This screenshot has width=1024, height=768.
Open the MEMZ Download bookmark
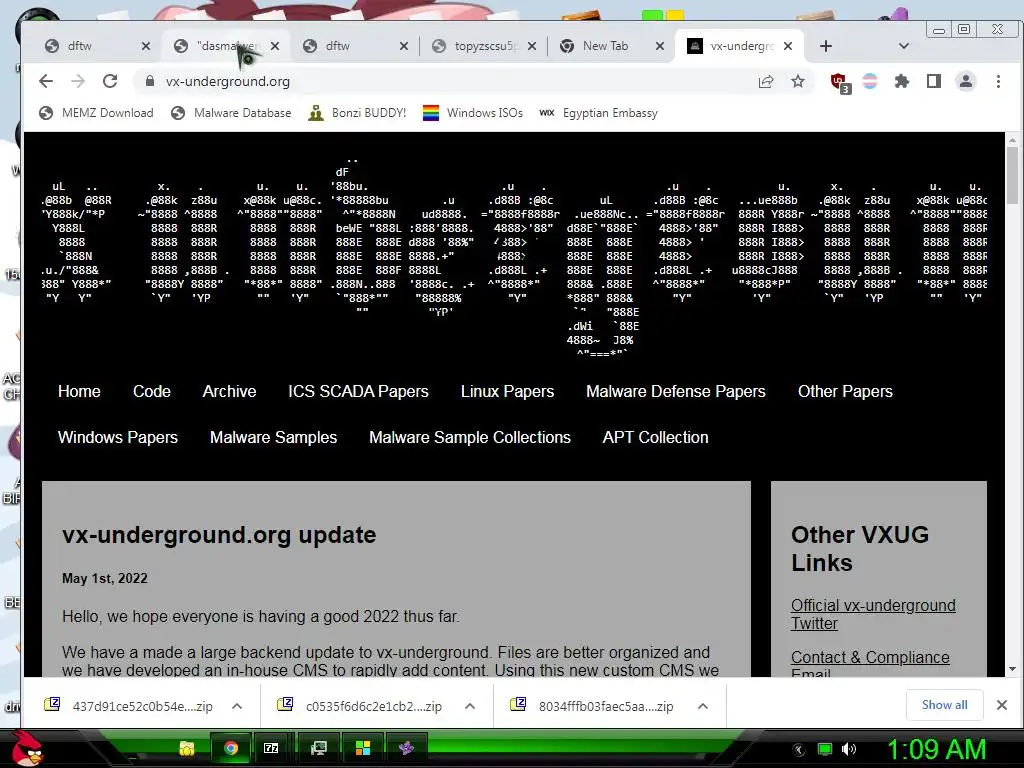click(x=96, y=113)
